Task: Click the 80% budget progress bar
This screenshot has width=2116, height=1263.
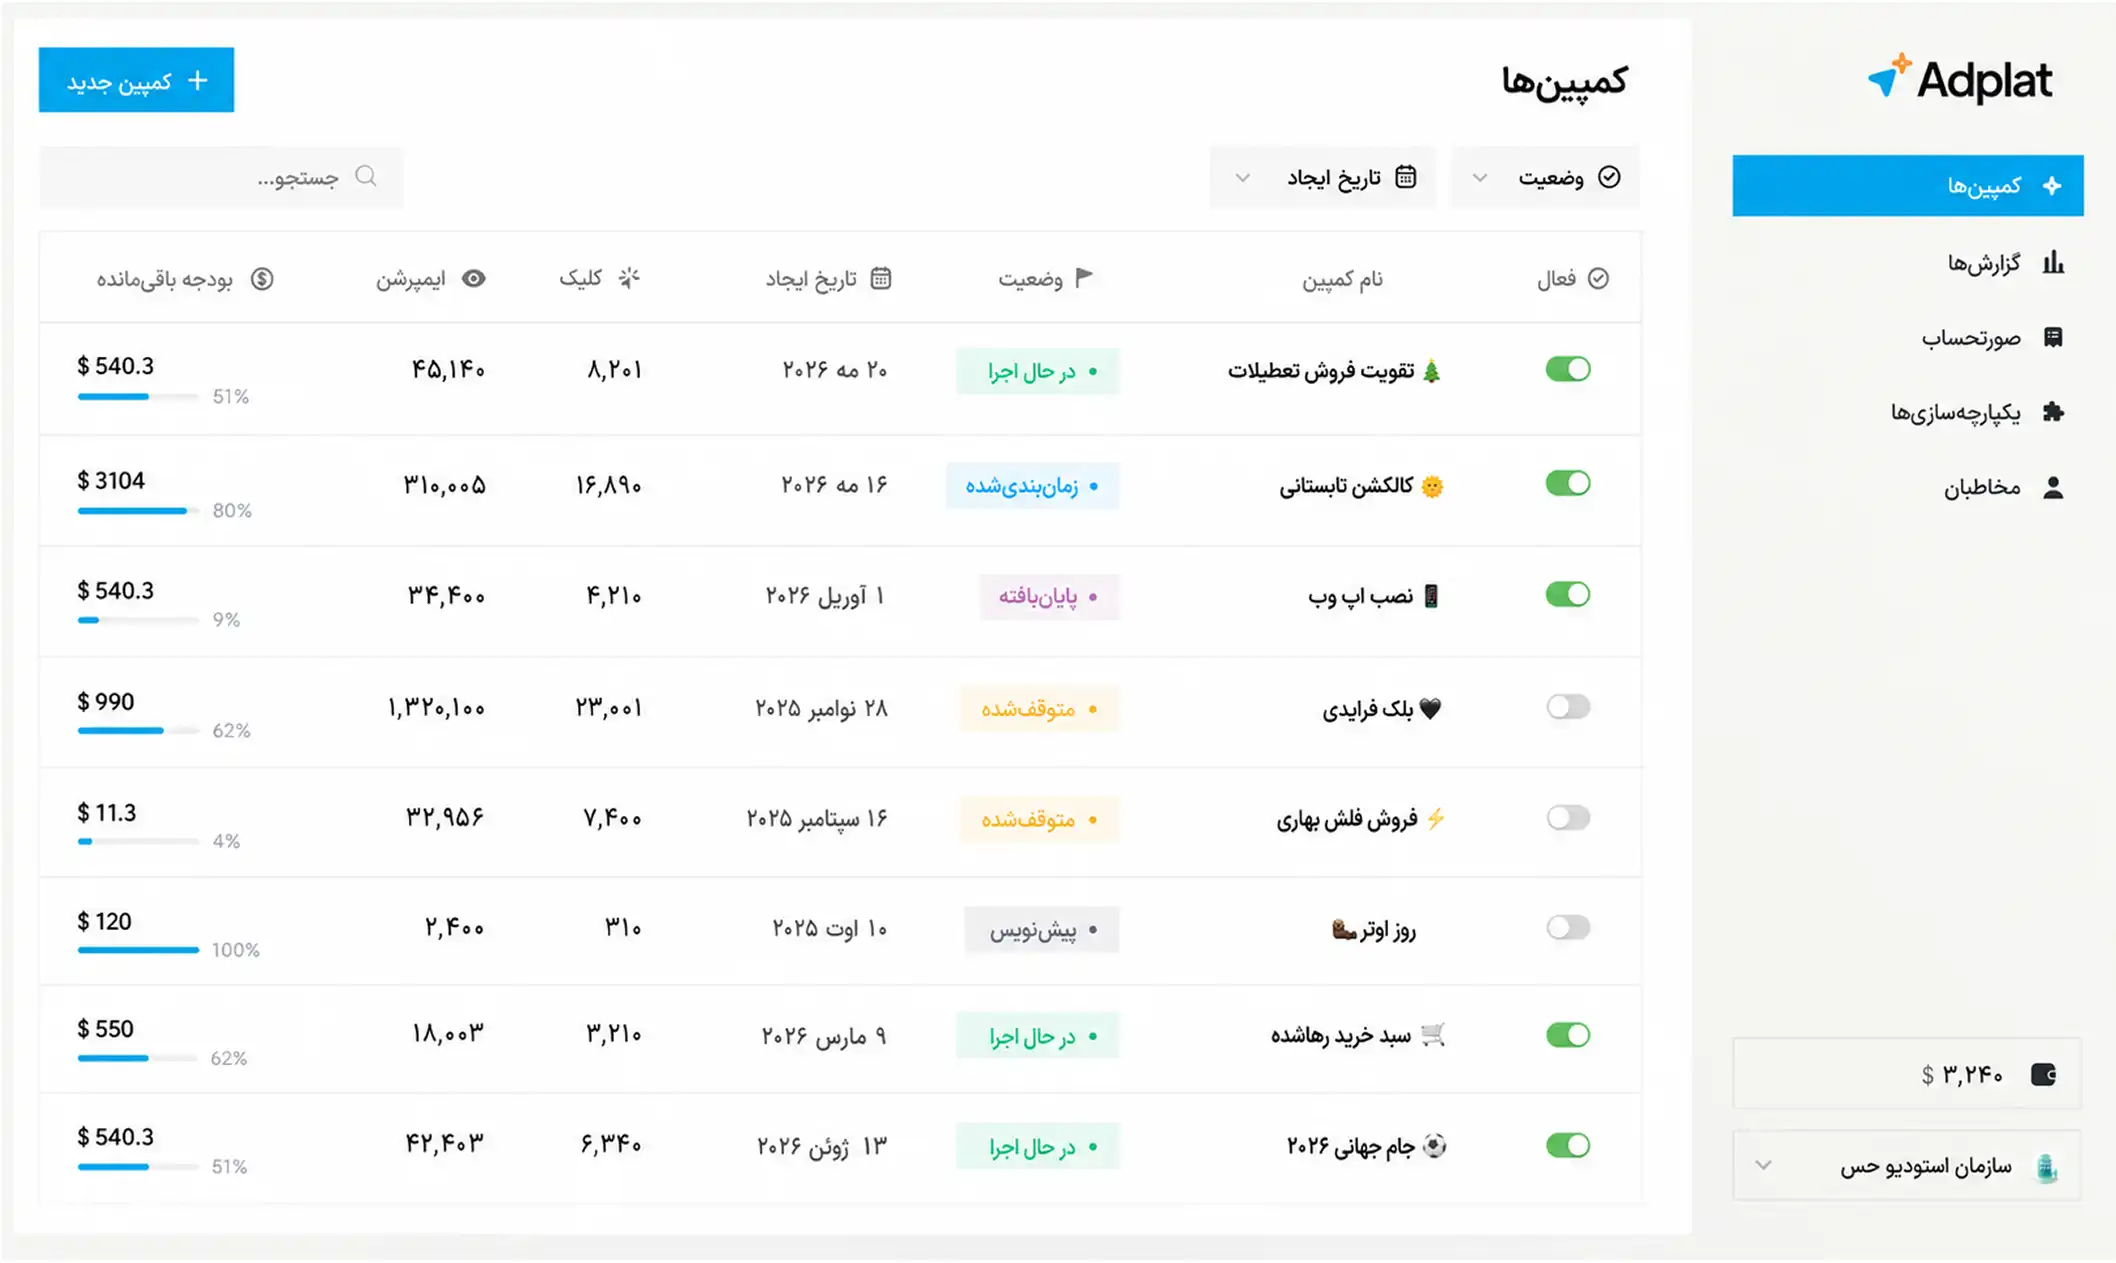Action: (x=138, y=511)
